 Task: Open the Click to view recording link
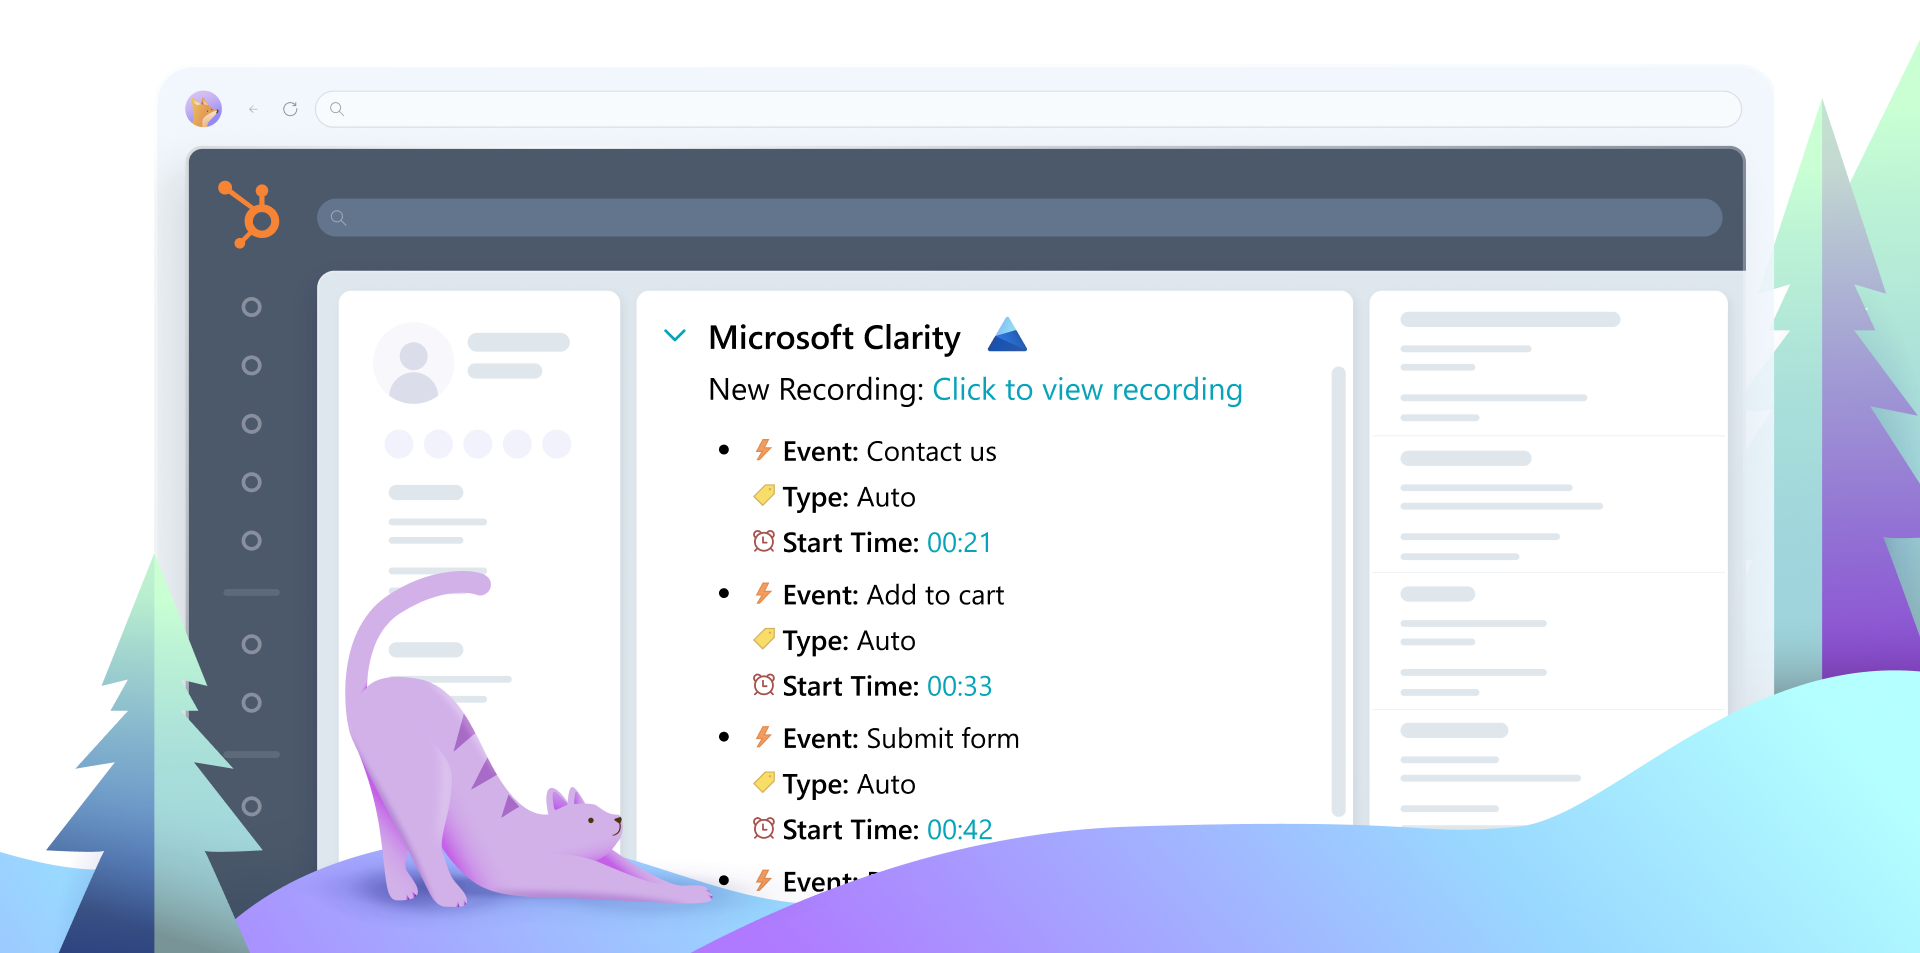pos(1087,389)
